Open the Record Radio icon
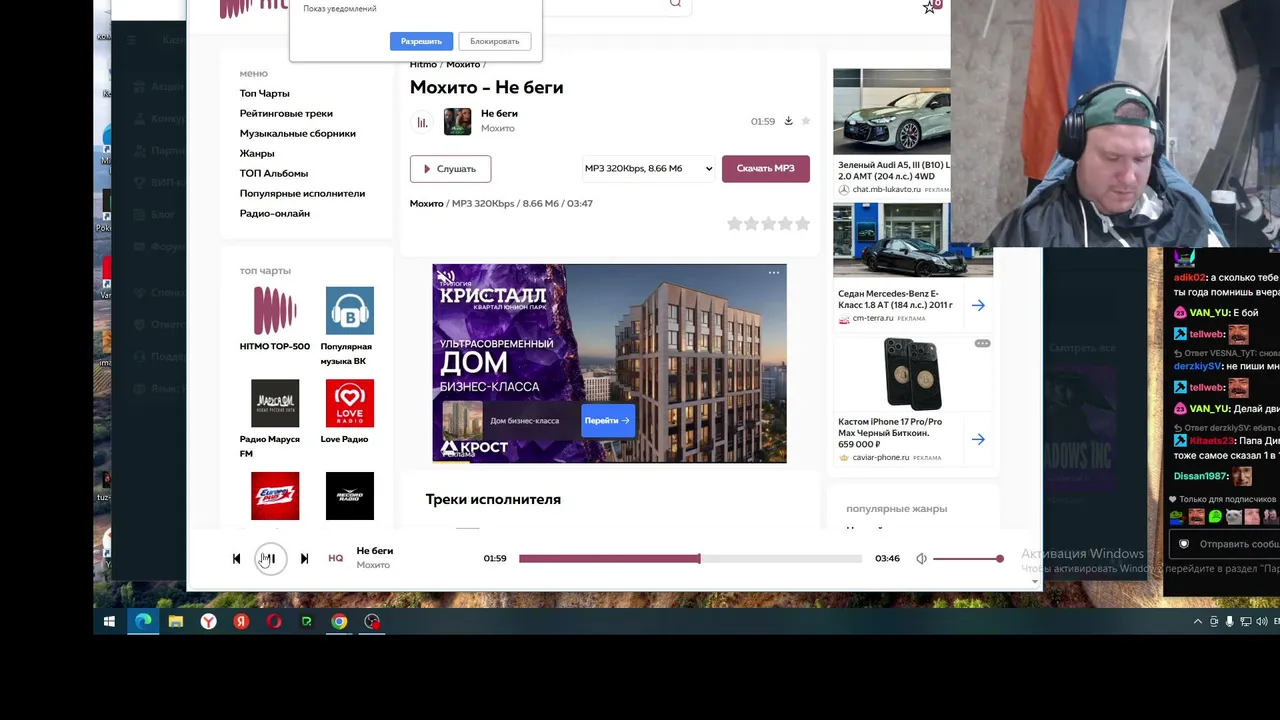This screenshot has height=720, width=1280. tap(350, 496)
